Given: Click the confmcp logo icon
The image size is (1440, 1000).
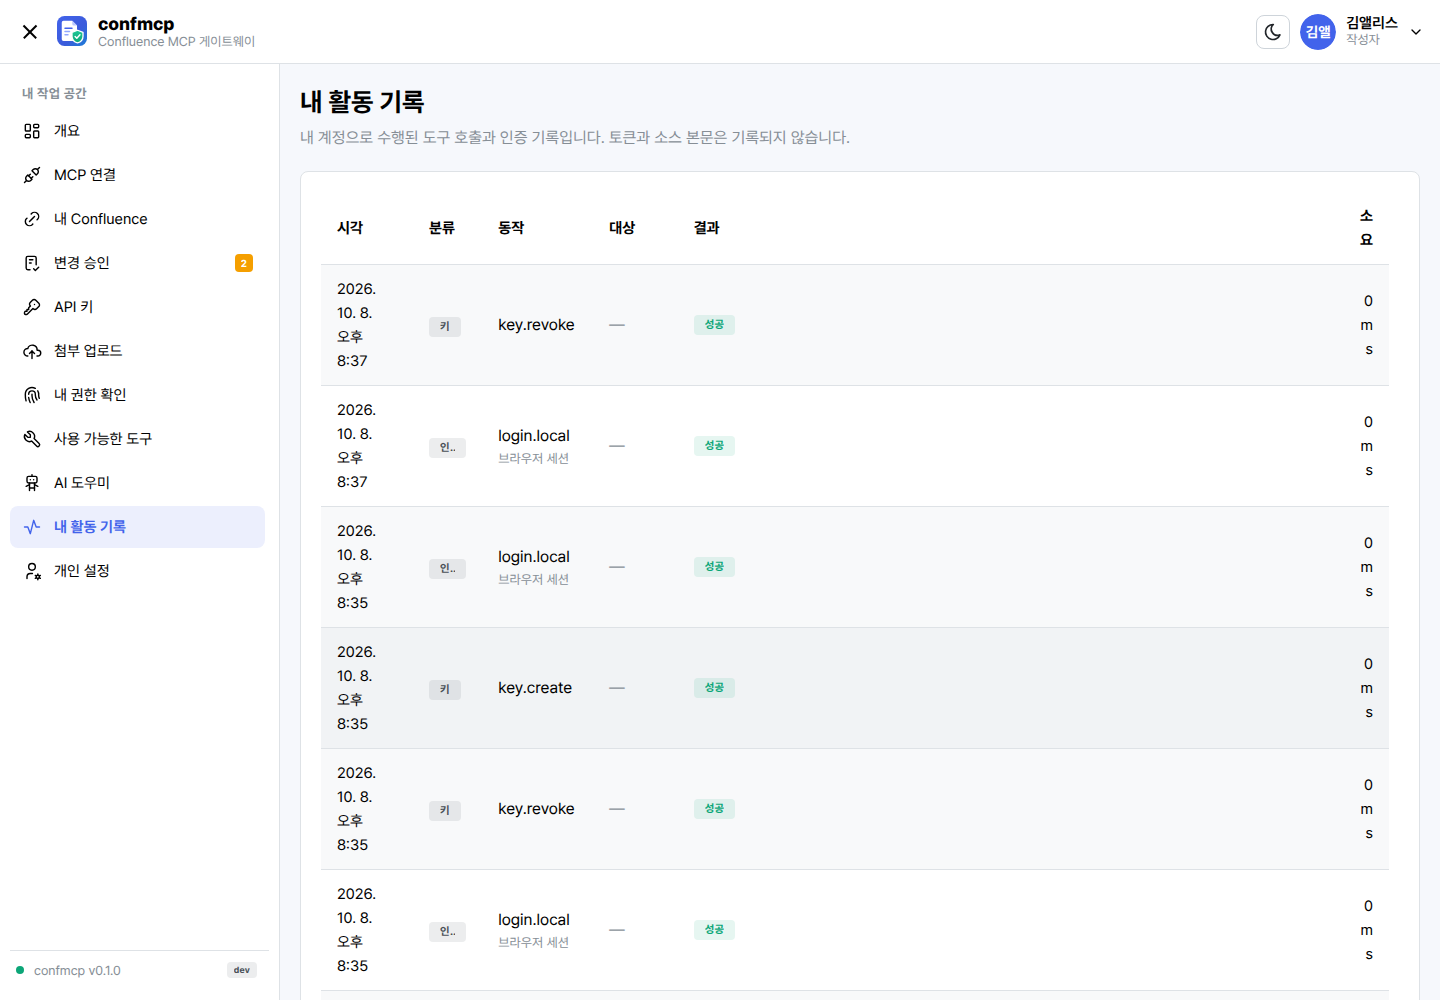Looking at the screenshot, I should (72, 31).
